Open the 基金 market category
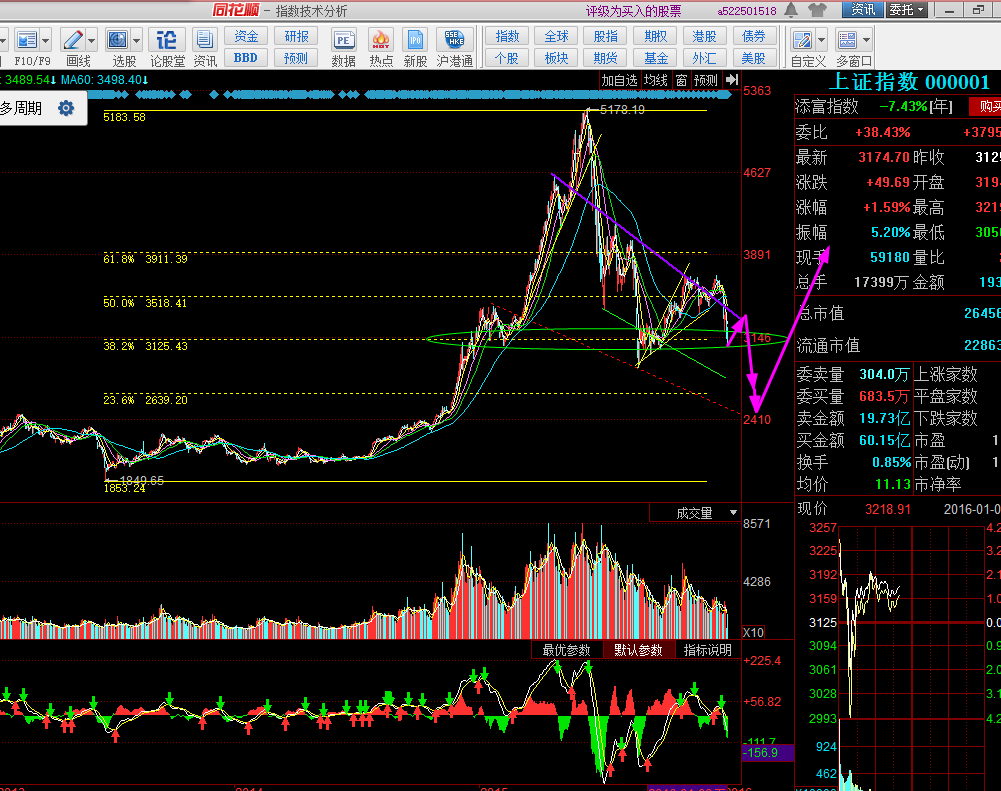1001x791 pixels. pyautogui.click(x=655, y=58)
